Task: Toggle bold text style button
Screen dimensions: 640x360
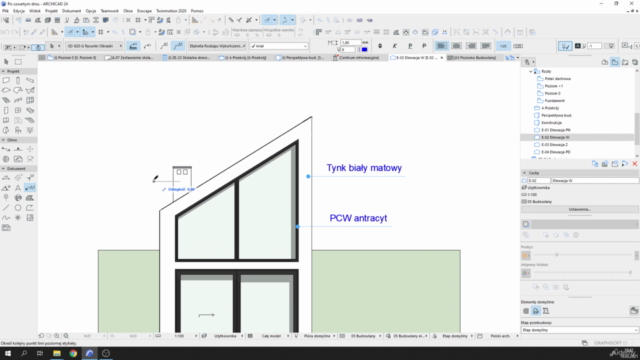Action: [380, 46]
